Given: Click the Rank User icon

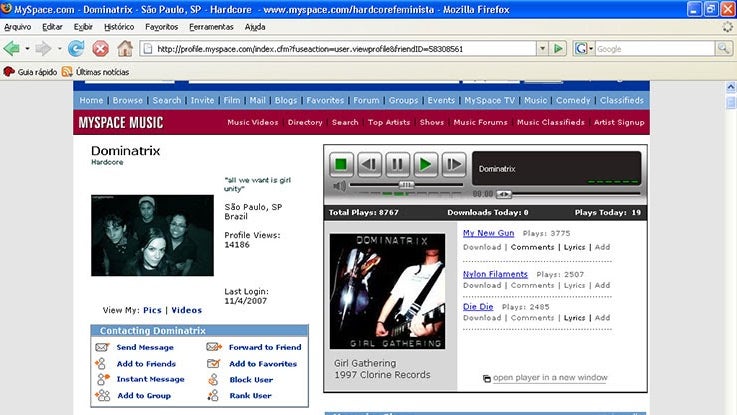Looking at the screenshot, I should [213, 395].
